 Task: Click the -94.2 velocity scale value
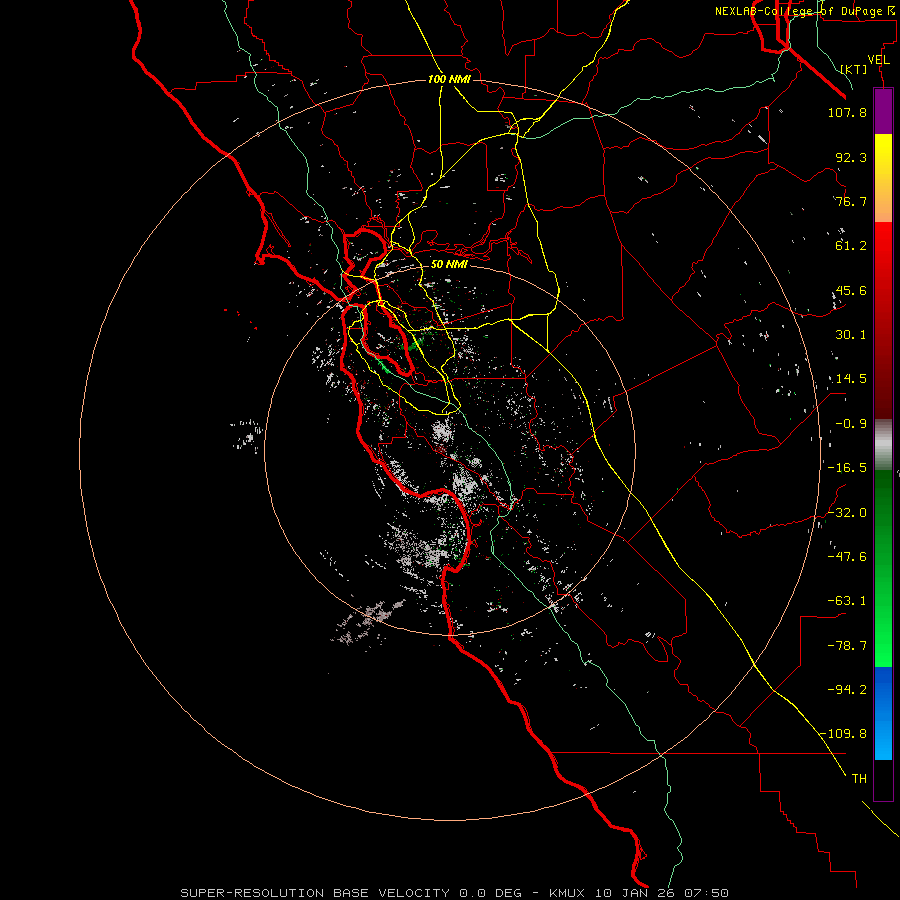click(x=847, y=689)
